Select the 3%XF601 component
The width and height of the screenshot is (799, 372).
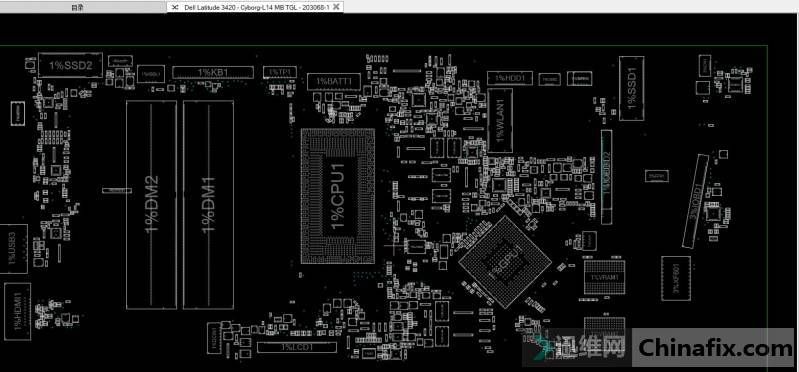point(676,278)
